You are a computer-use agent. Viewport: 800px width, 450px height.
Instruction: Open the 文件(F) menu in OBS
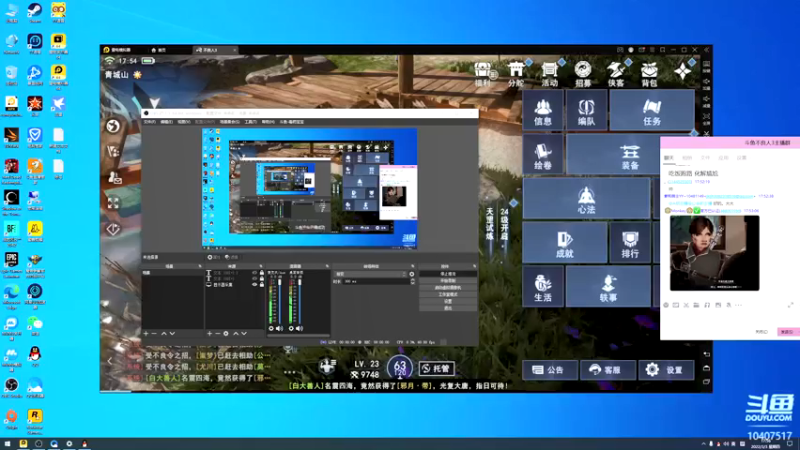pos(149,122)
